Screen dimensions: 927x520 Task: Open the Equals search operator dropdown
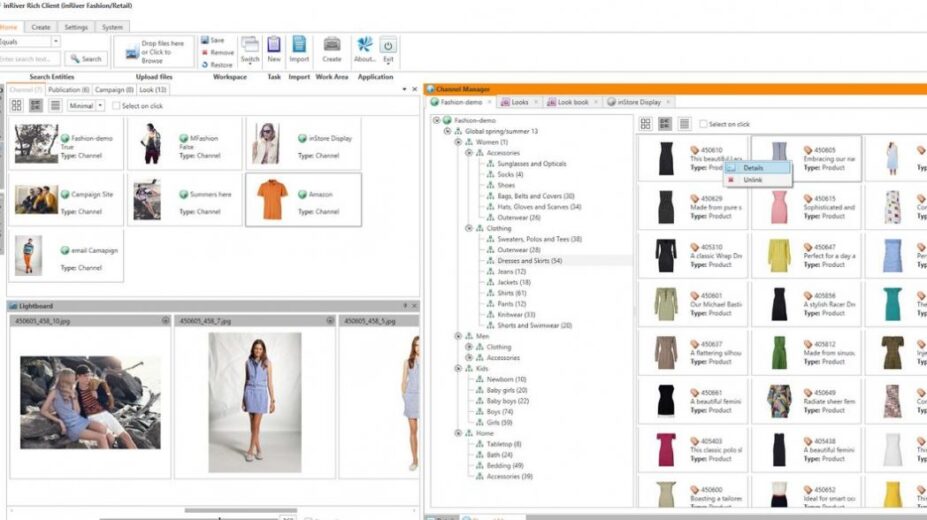55,42
